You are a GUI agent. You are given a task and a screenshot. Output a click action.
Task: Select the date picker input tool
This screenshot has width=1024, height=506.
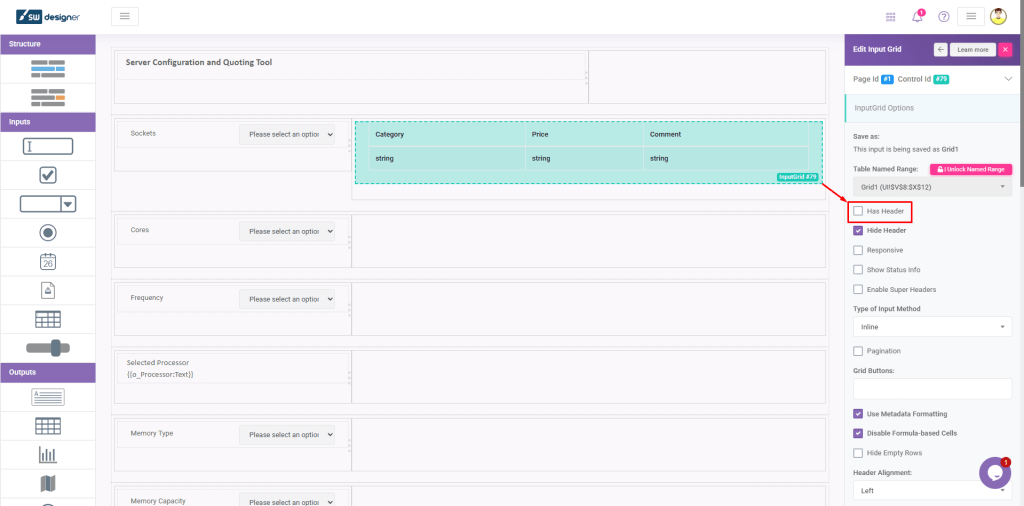coord(47,261)
